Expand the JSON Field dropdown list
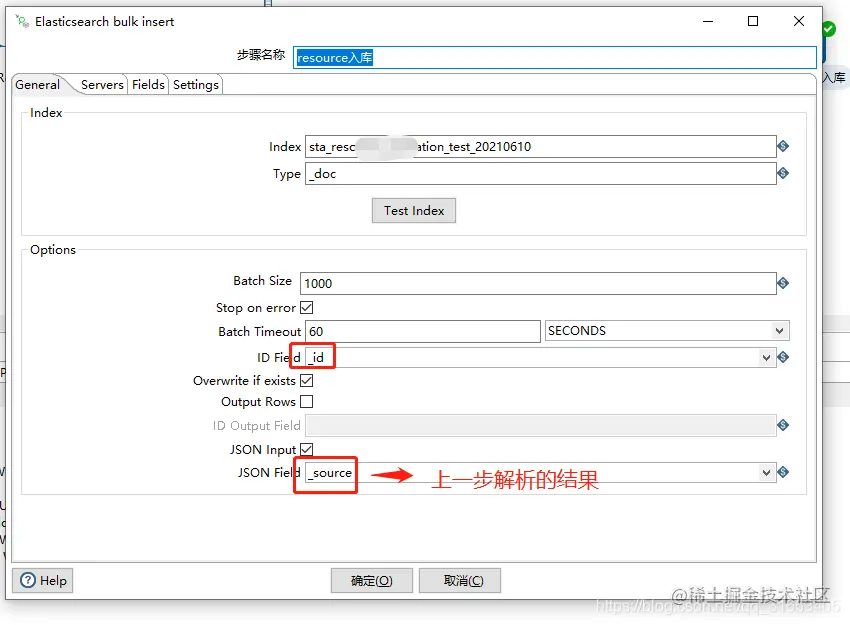 tap(766, 473)
